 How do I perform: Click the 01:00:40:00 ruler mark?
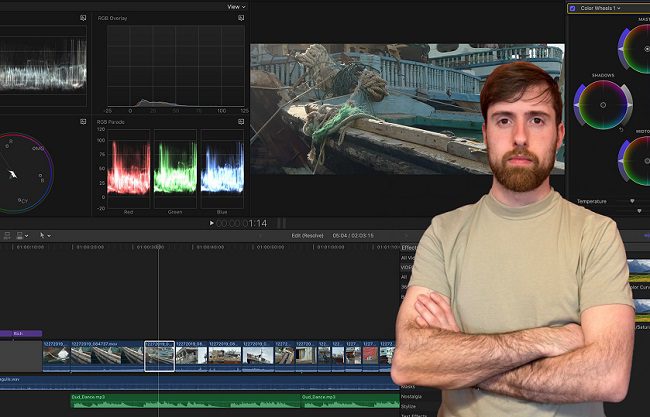[210, 247]
